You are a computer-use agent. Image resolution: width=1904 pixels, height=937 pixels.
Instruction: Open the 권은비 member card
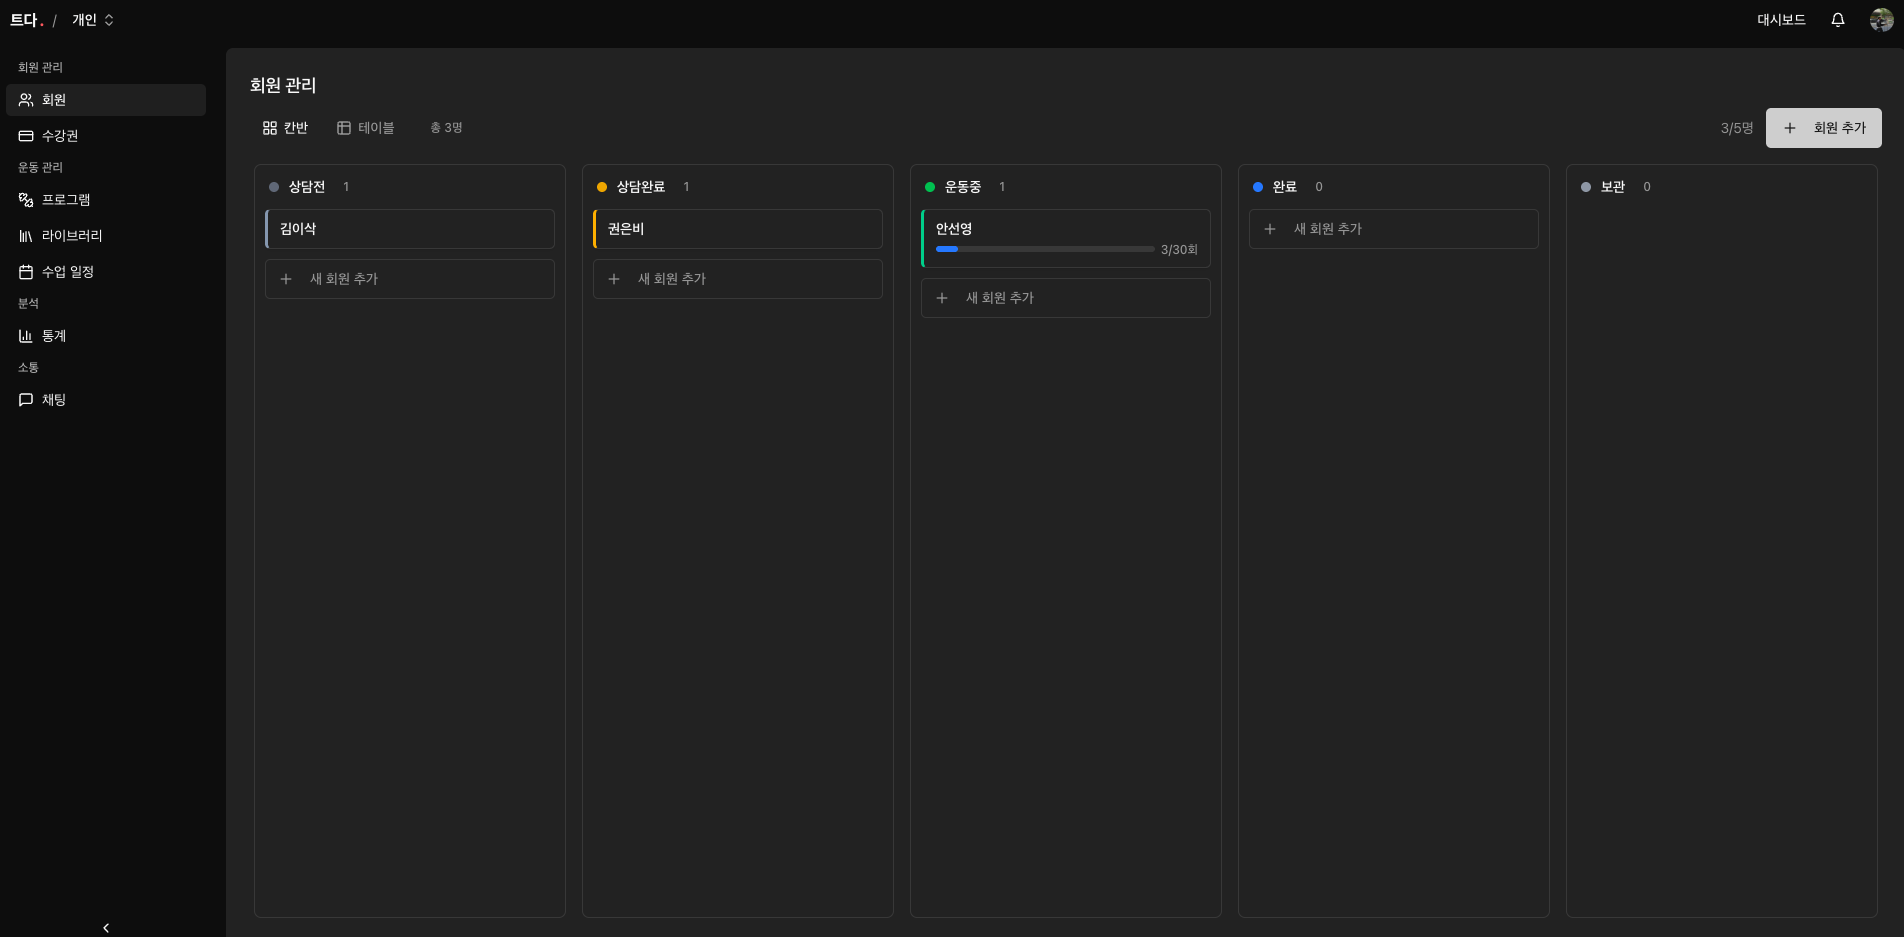(738, 229)
